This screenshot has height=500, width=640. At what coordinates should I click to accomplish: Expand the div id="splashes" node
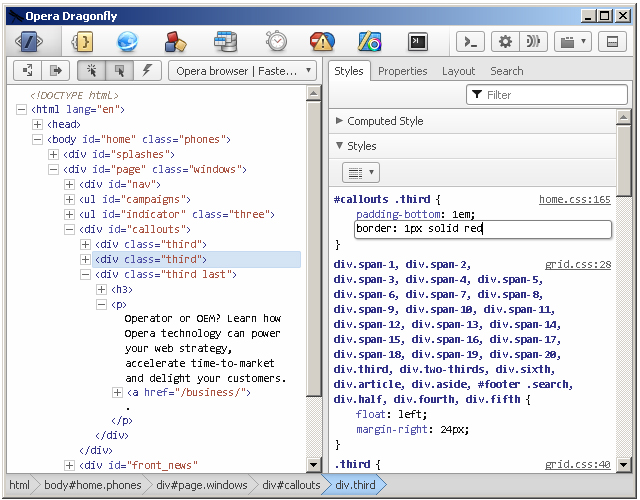tap(53, 154)
